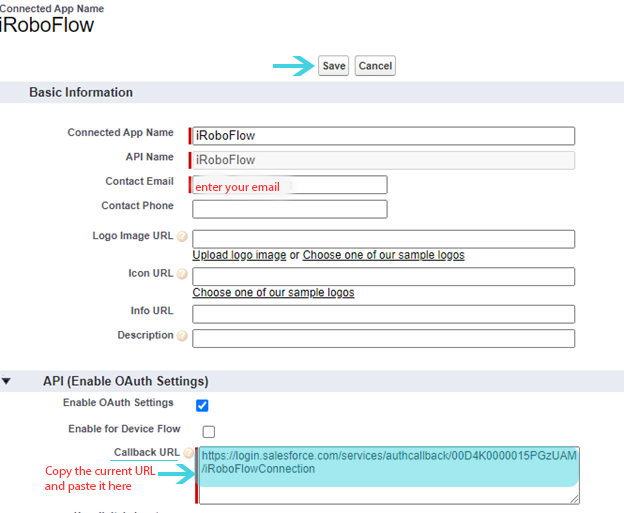Click into the Contact Email field

tap(289, 185)
